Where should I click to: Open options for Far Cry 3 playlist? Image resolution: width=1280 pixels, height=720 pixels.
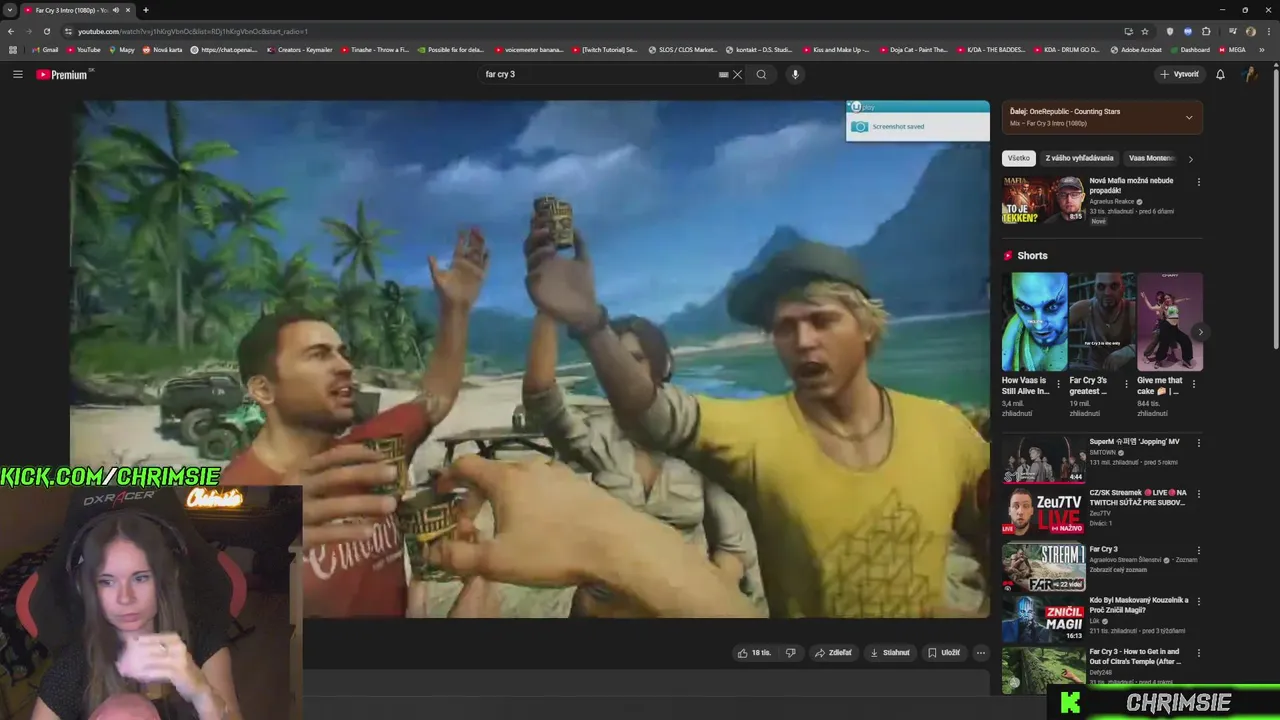point(1198,551)
